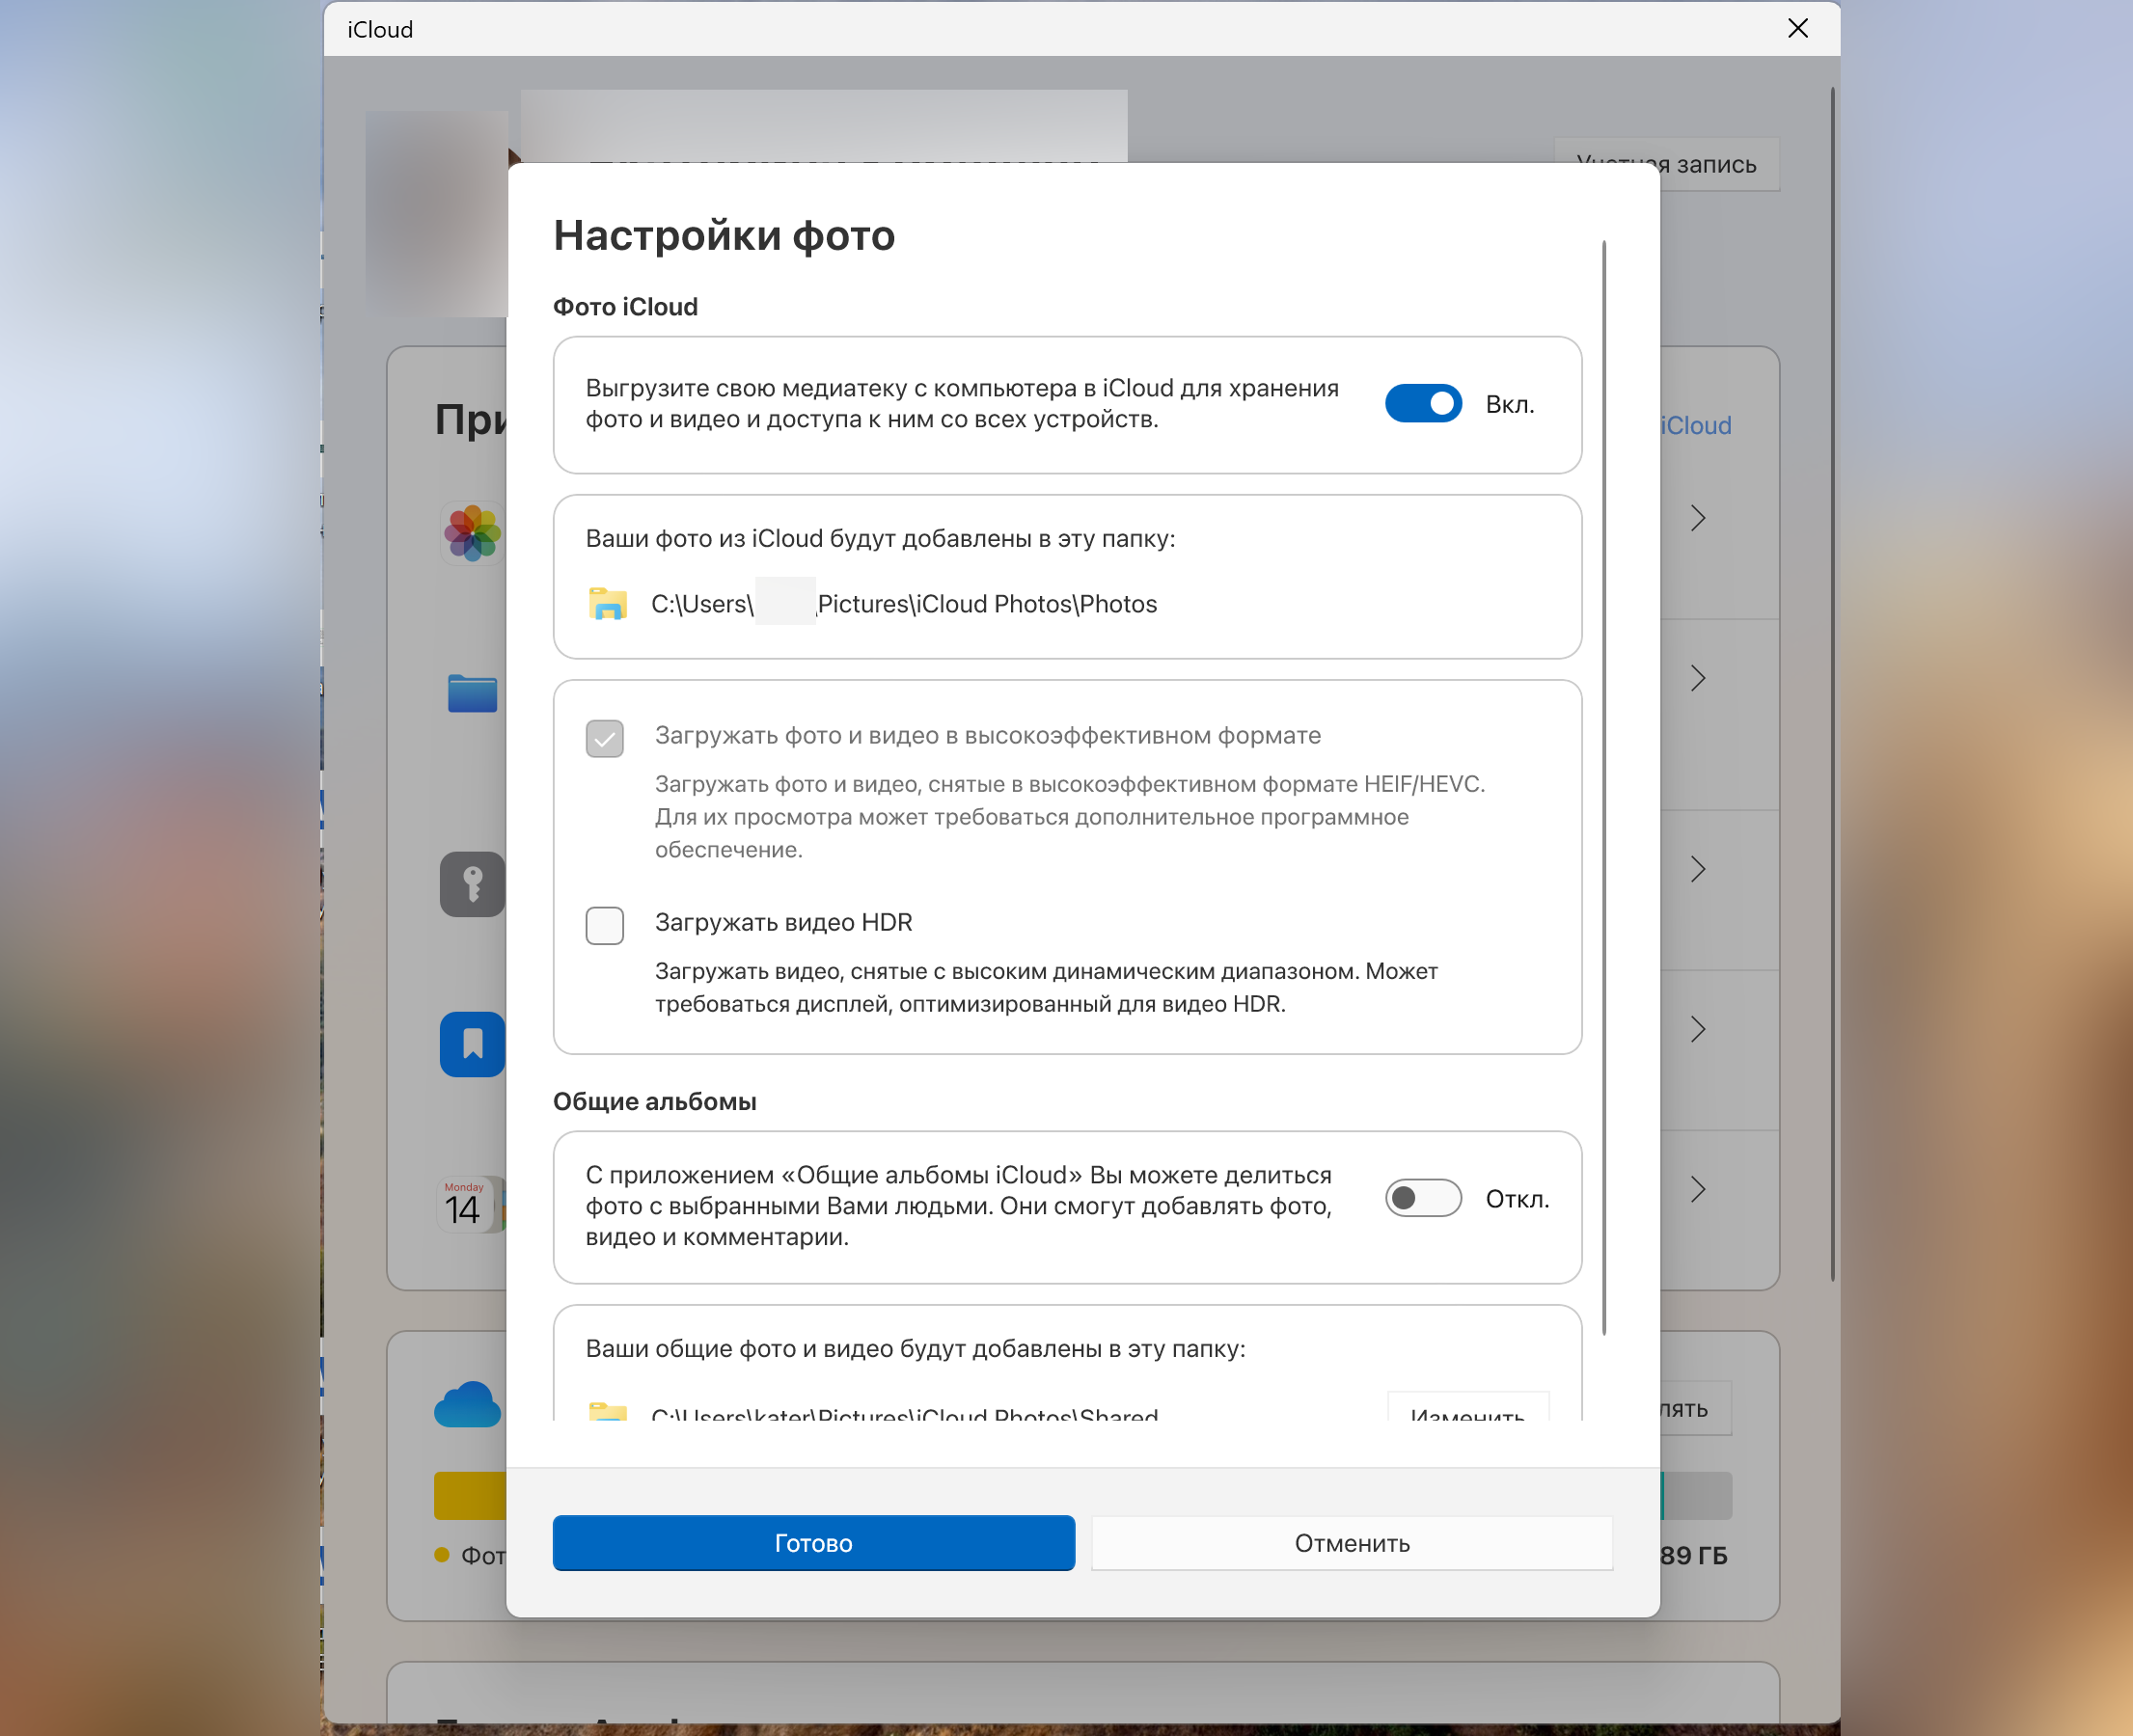Image resolution: width=2133 pixels, height=1736 pixels.
Task: Click the main iCloud window scrollbar
Action: tap(1832, 683)
